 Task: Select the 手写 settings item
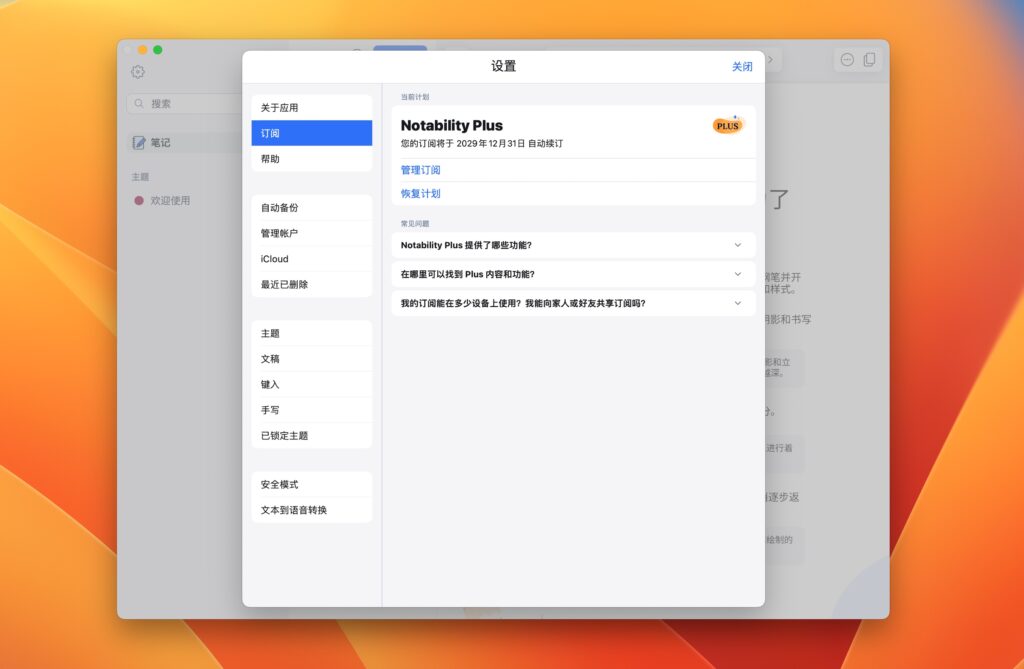[312, 409]
